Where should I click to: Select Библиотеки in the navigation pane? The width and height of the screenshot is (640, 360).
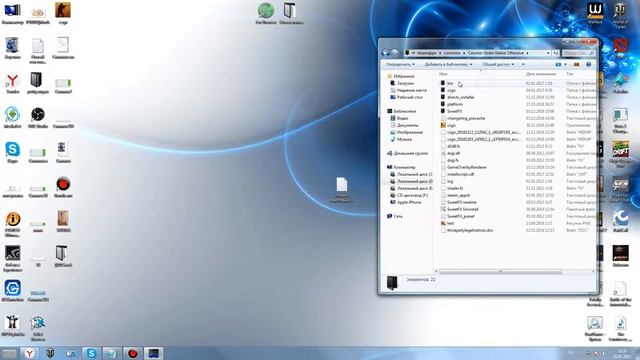[x=404, y=111]
